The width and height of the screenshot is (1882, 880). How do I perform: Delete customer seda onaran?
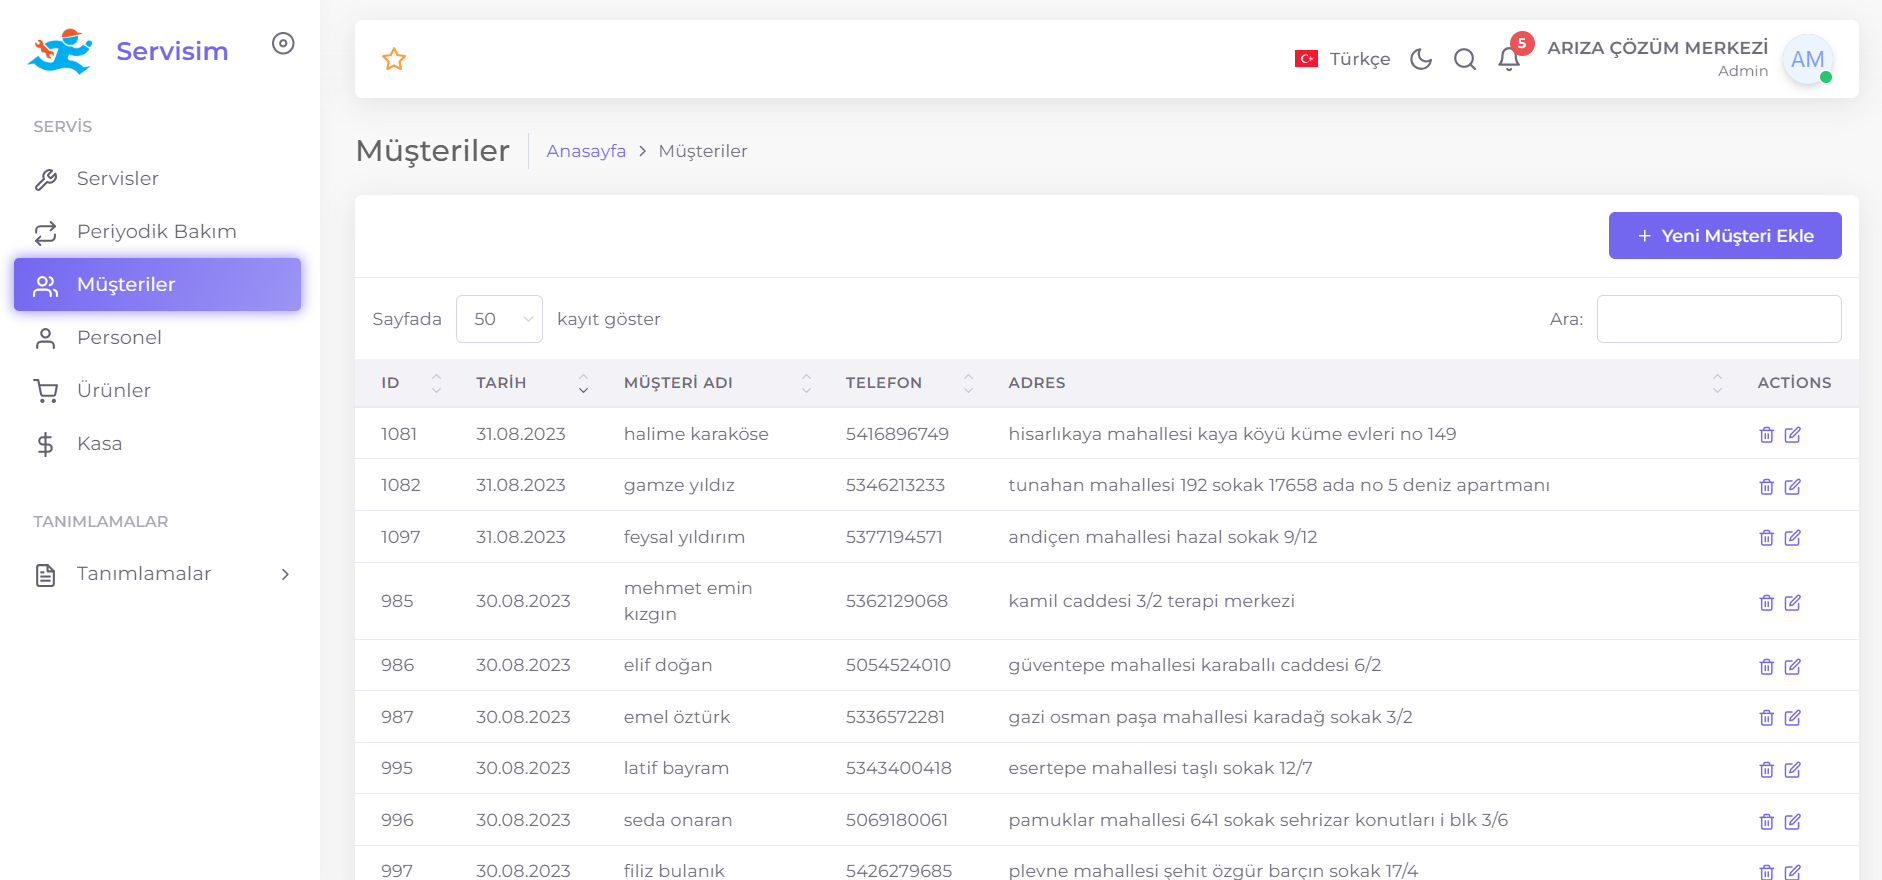coord(1767,822)
